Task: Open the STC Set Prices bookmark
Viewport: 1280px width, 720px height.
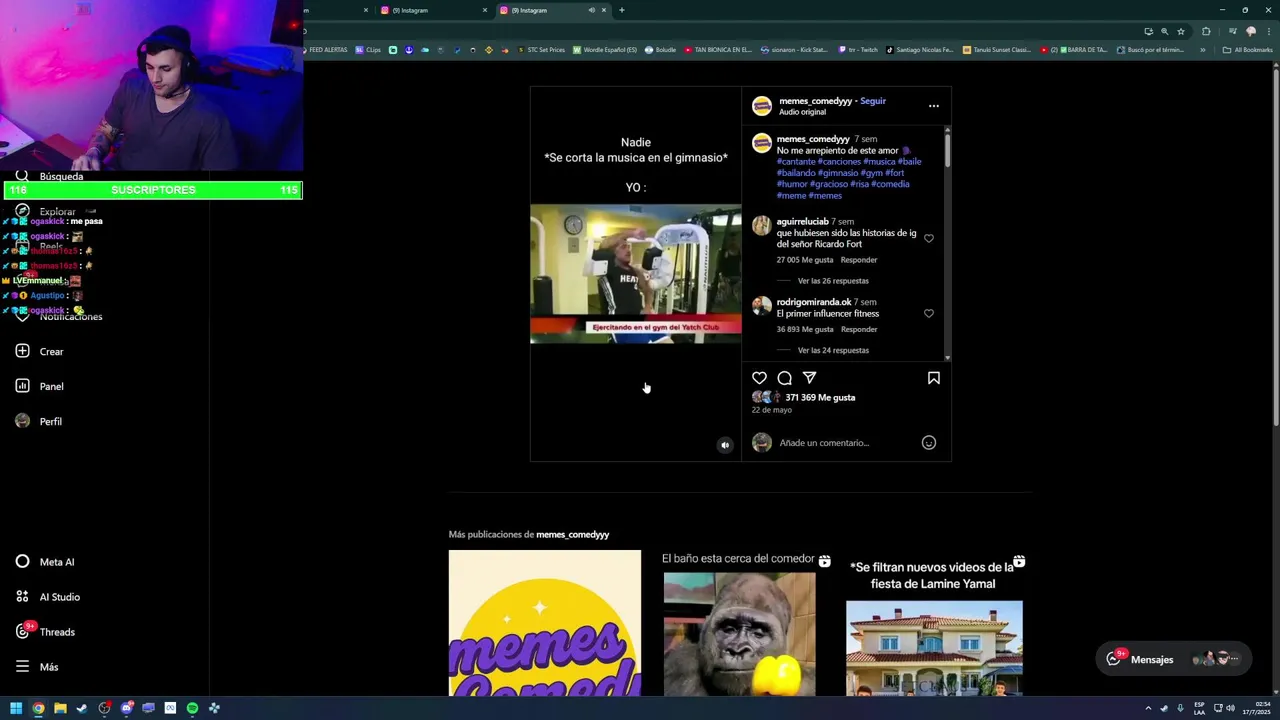Action: pos(541,49)
